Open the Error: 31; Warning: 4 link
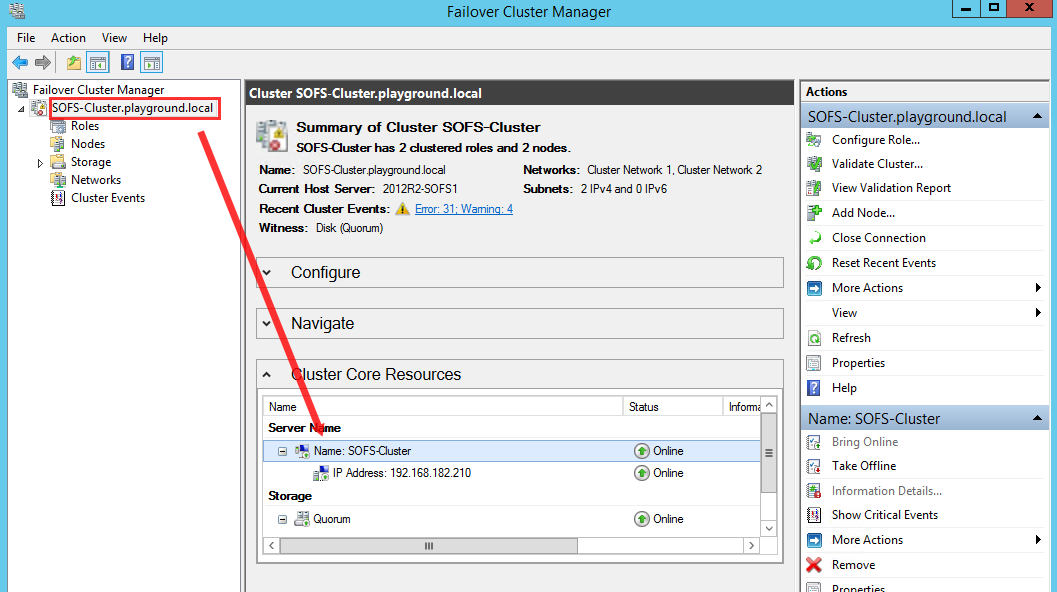 [464, 209]
